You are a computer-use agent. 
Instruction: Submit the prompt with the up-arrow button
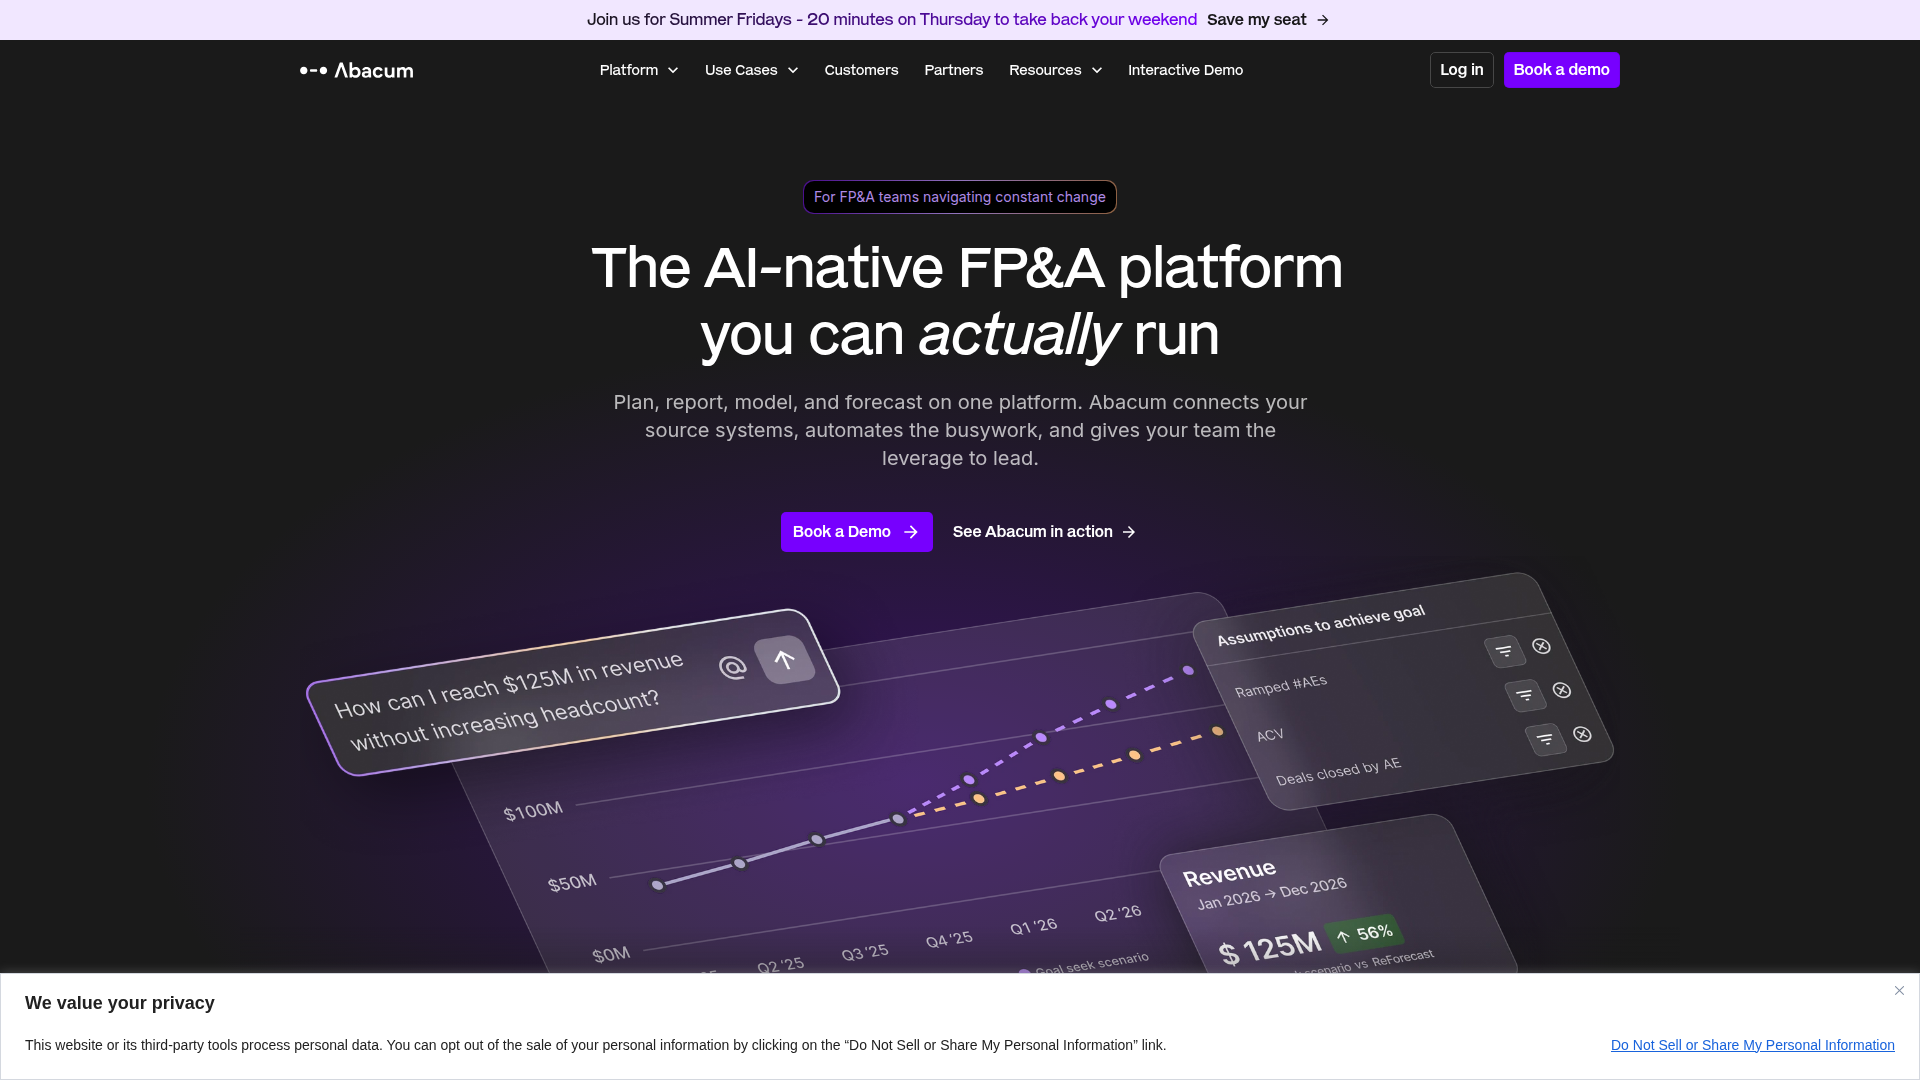(784, 660)
